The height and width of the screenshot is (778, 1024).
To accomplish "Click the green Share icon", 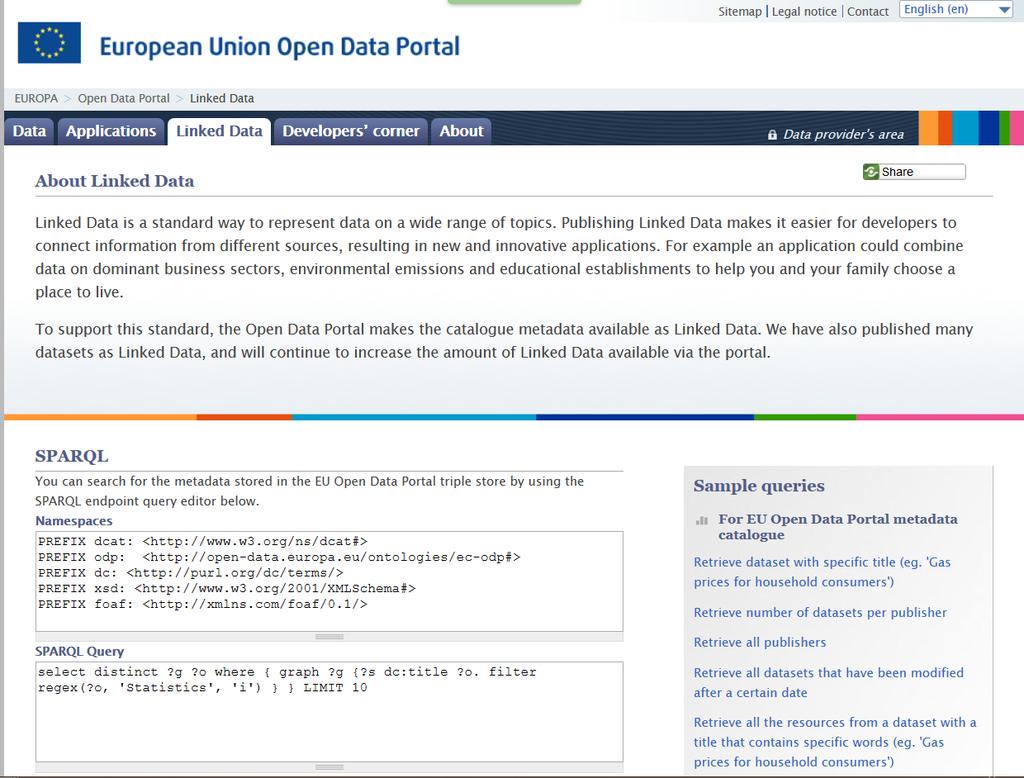I will tap(871, 172).
